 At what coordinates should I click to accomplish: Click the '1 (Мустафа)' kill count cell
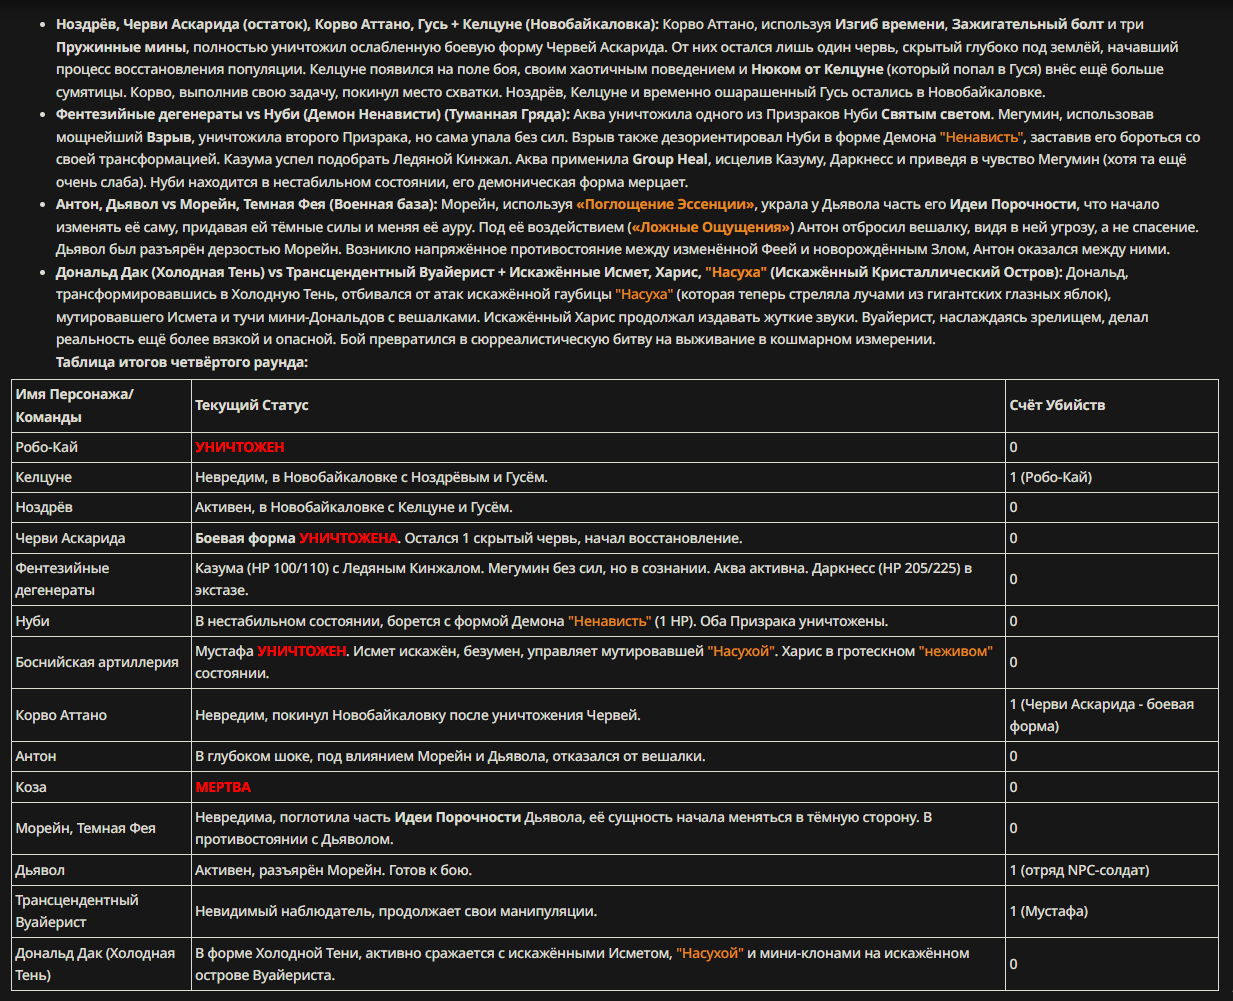pos(1112,911)
